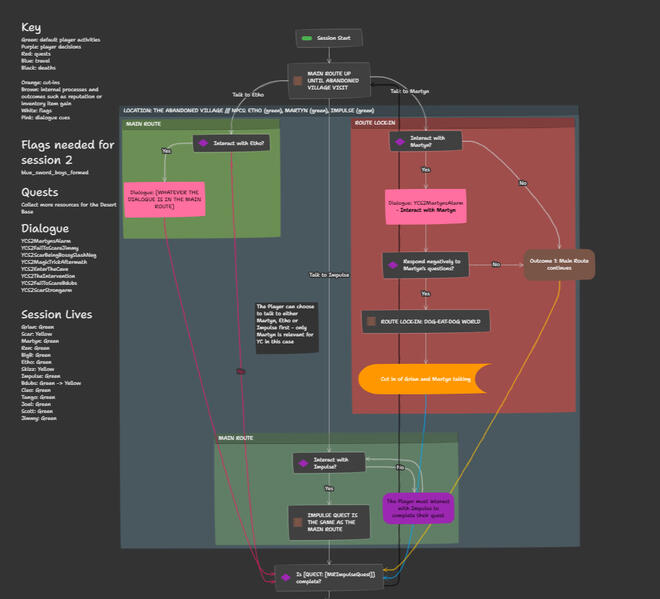660x599 pixels.
Task: Click 'Purple: player decisions' in the Key
Action: pos(51,47)
